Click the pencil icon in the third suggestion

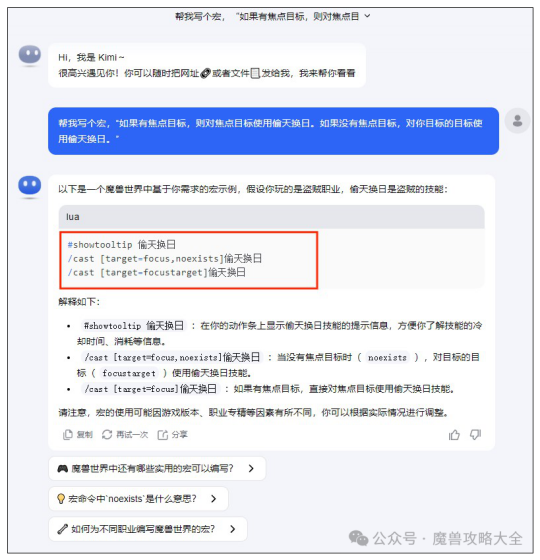(x=62, y=529)
